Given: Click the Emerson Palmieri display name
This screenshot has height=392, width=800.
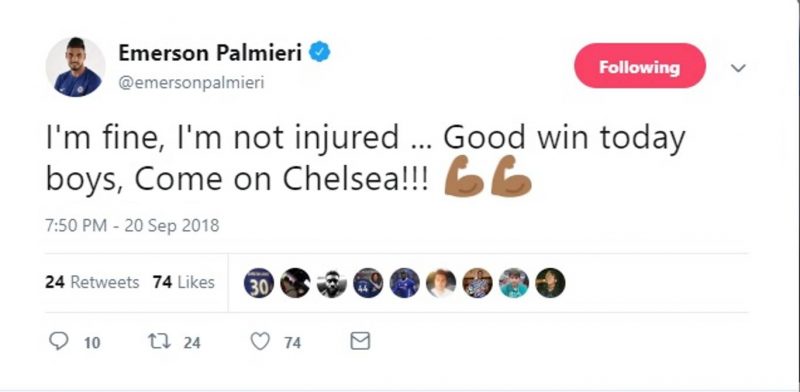Looking at the screenshot, I should pyautogui.click(x=210, y=52).
